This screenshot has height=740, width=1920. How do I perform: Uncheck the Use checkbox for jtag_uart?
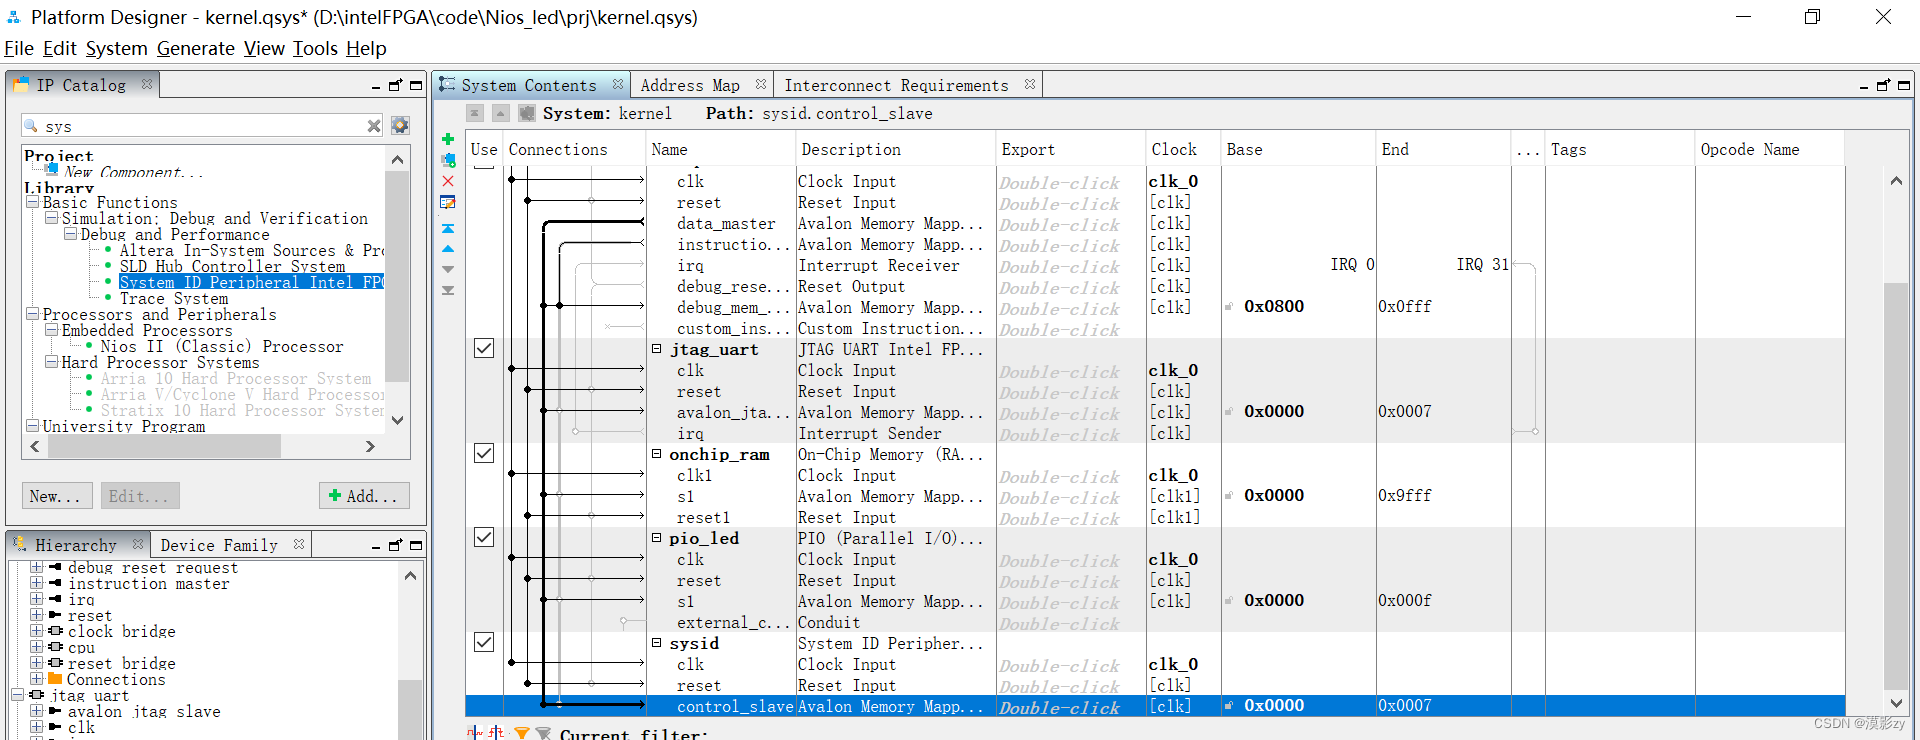tap(484, 348)
